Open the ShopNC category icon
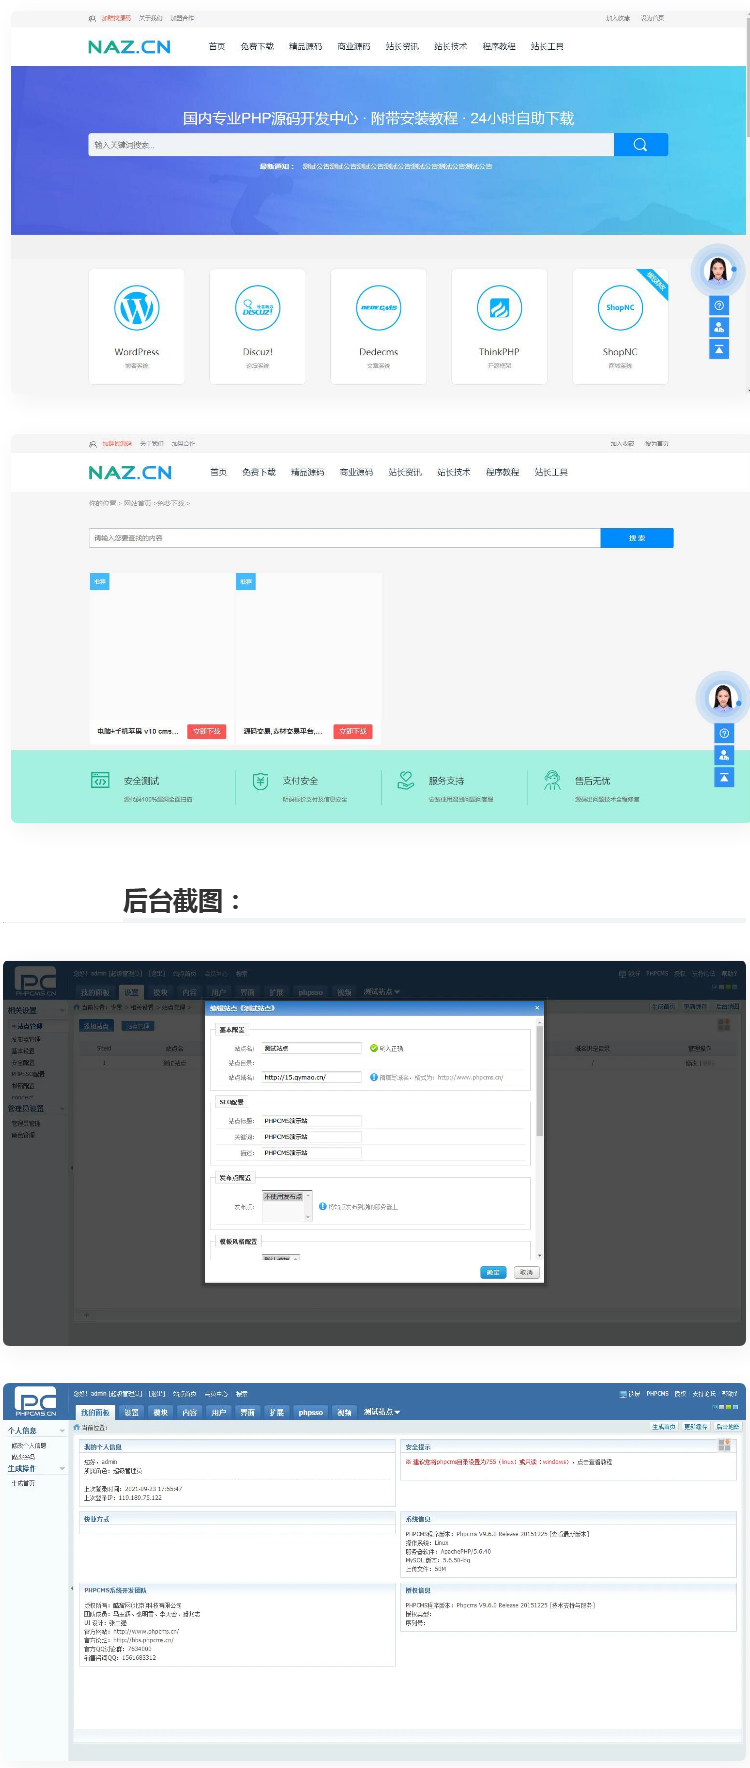The width and height of the screenshot is (750, 1768). 620,308
